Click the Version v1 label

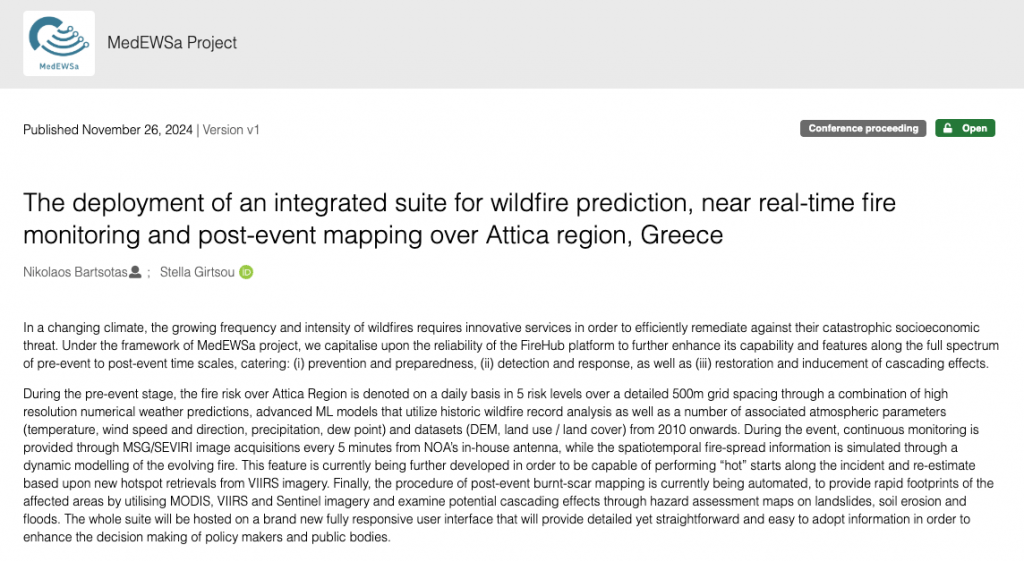coord(231,130)
